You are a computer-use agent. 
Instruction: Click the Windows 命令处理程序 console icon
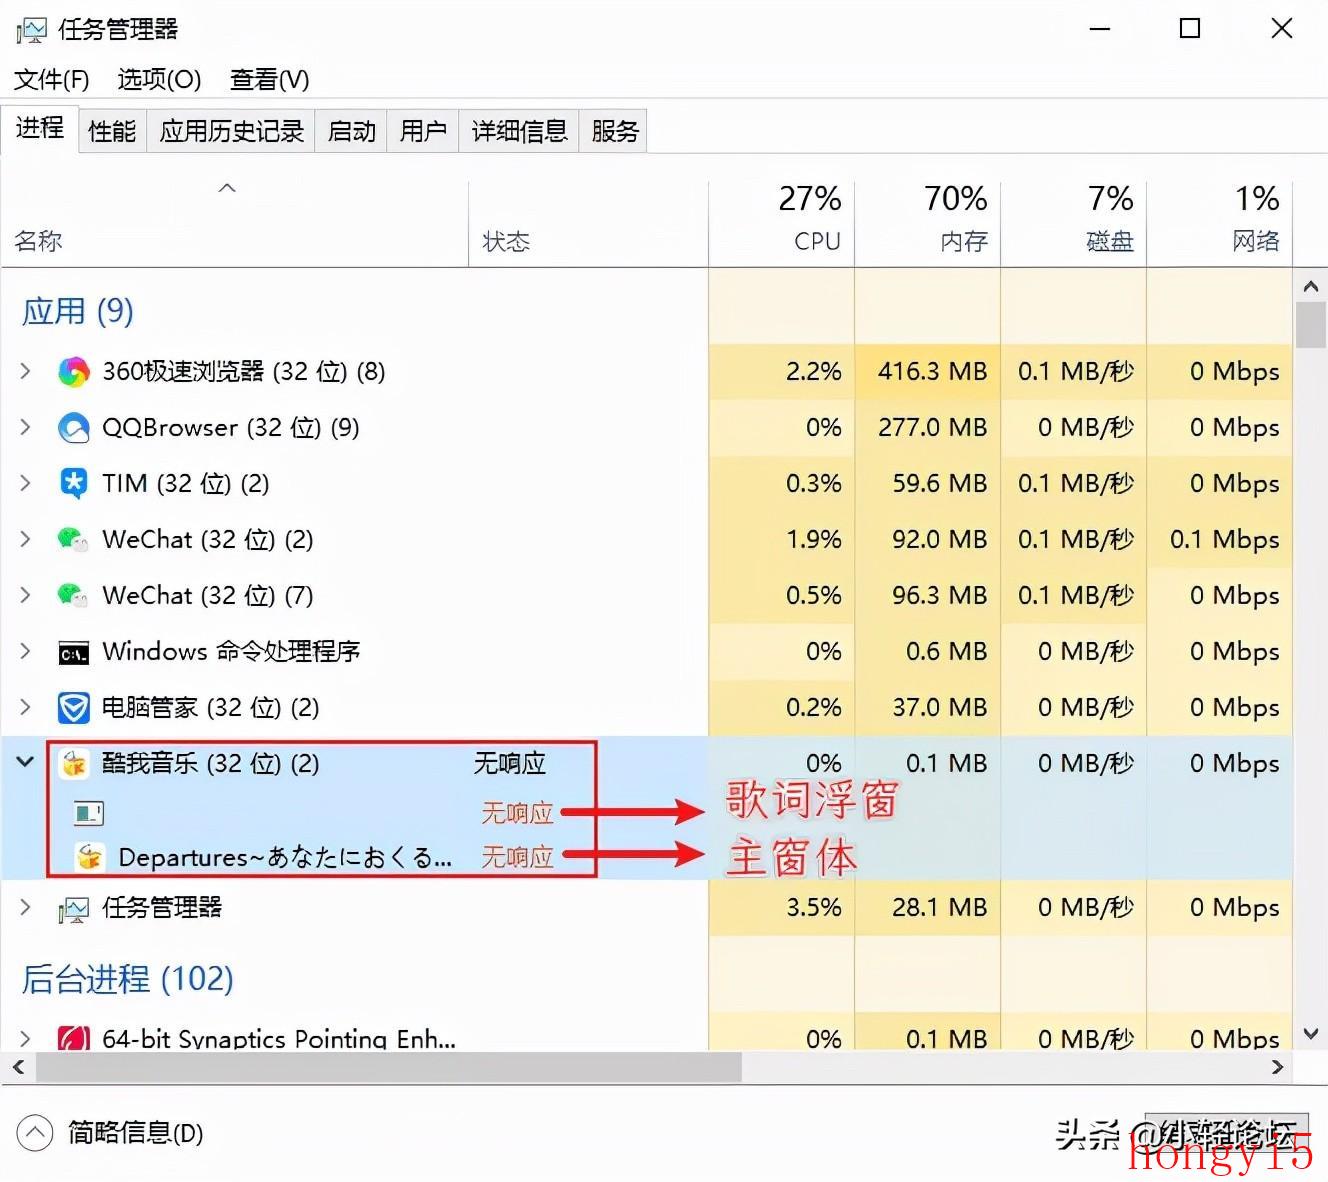click(x=74, y=654)
